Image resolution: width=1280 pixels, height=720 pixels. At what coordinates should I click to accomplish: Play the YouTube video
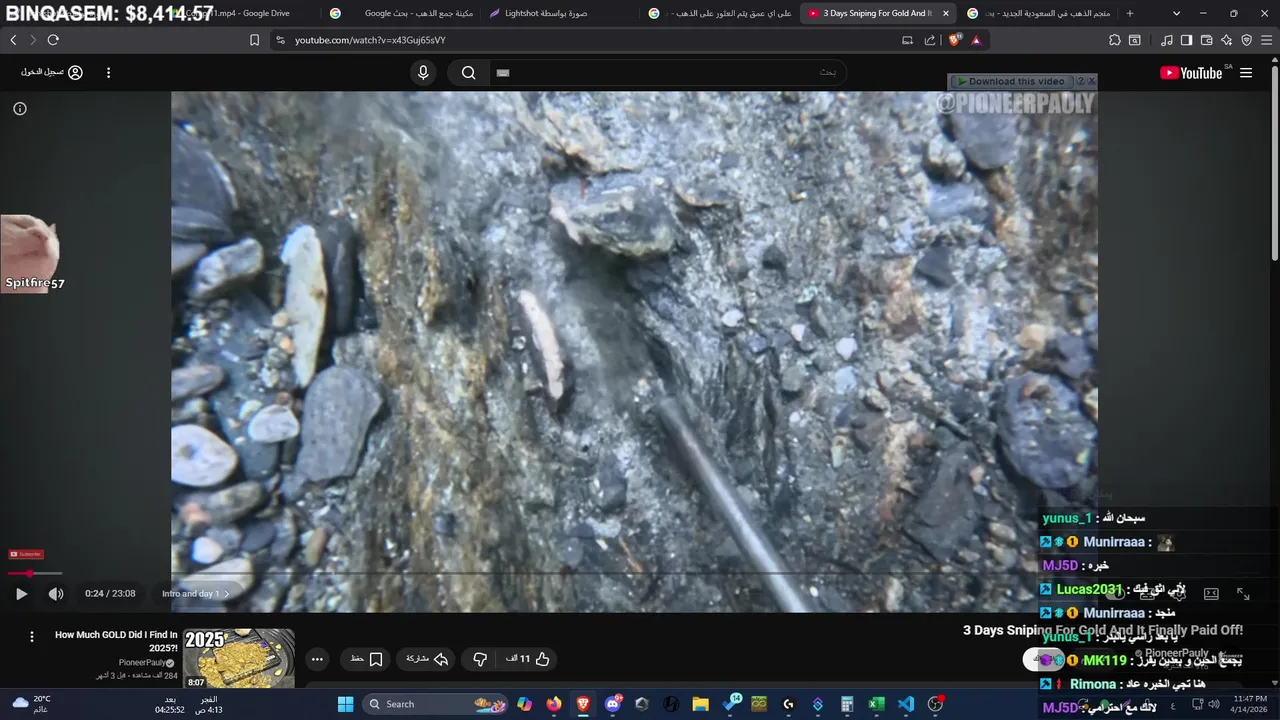21,594
